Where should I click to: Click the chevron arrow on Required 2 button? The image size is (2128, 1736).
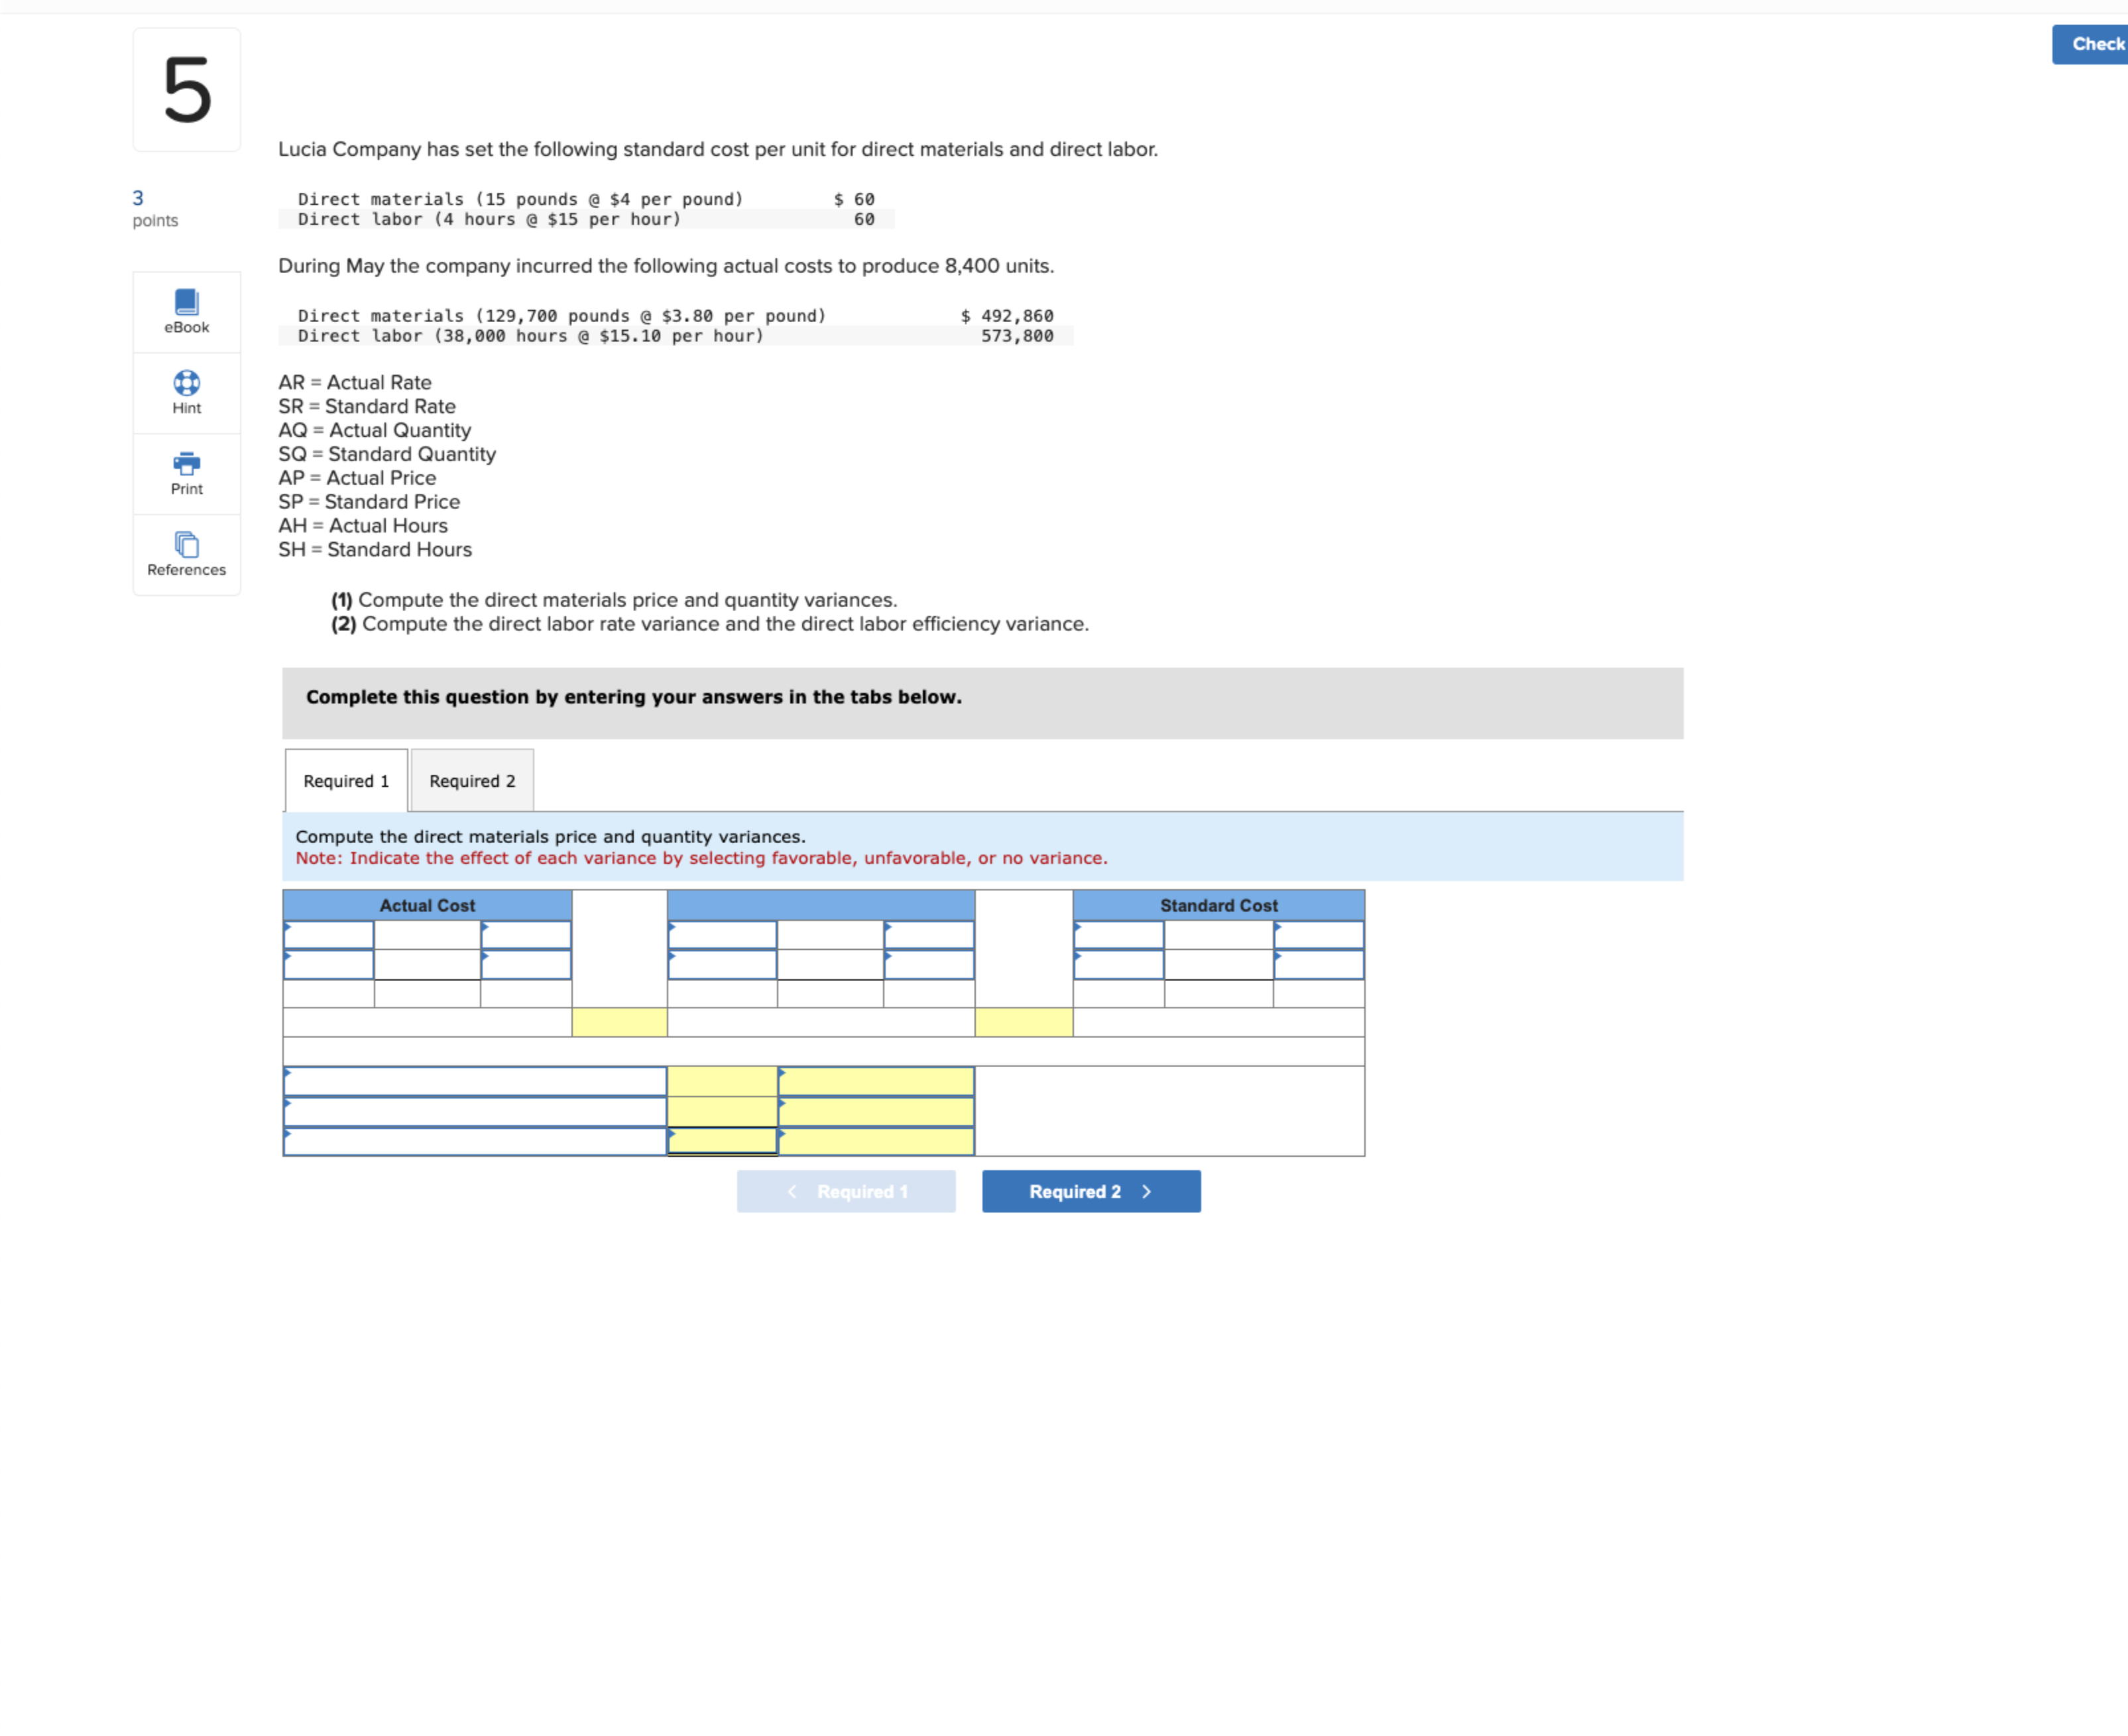(1146, 1191)
